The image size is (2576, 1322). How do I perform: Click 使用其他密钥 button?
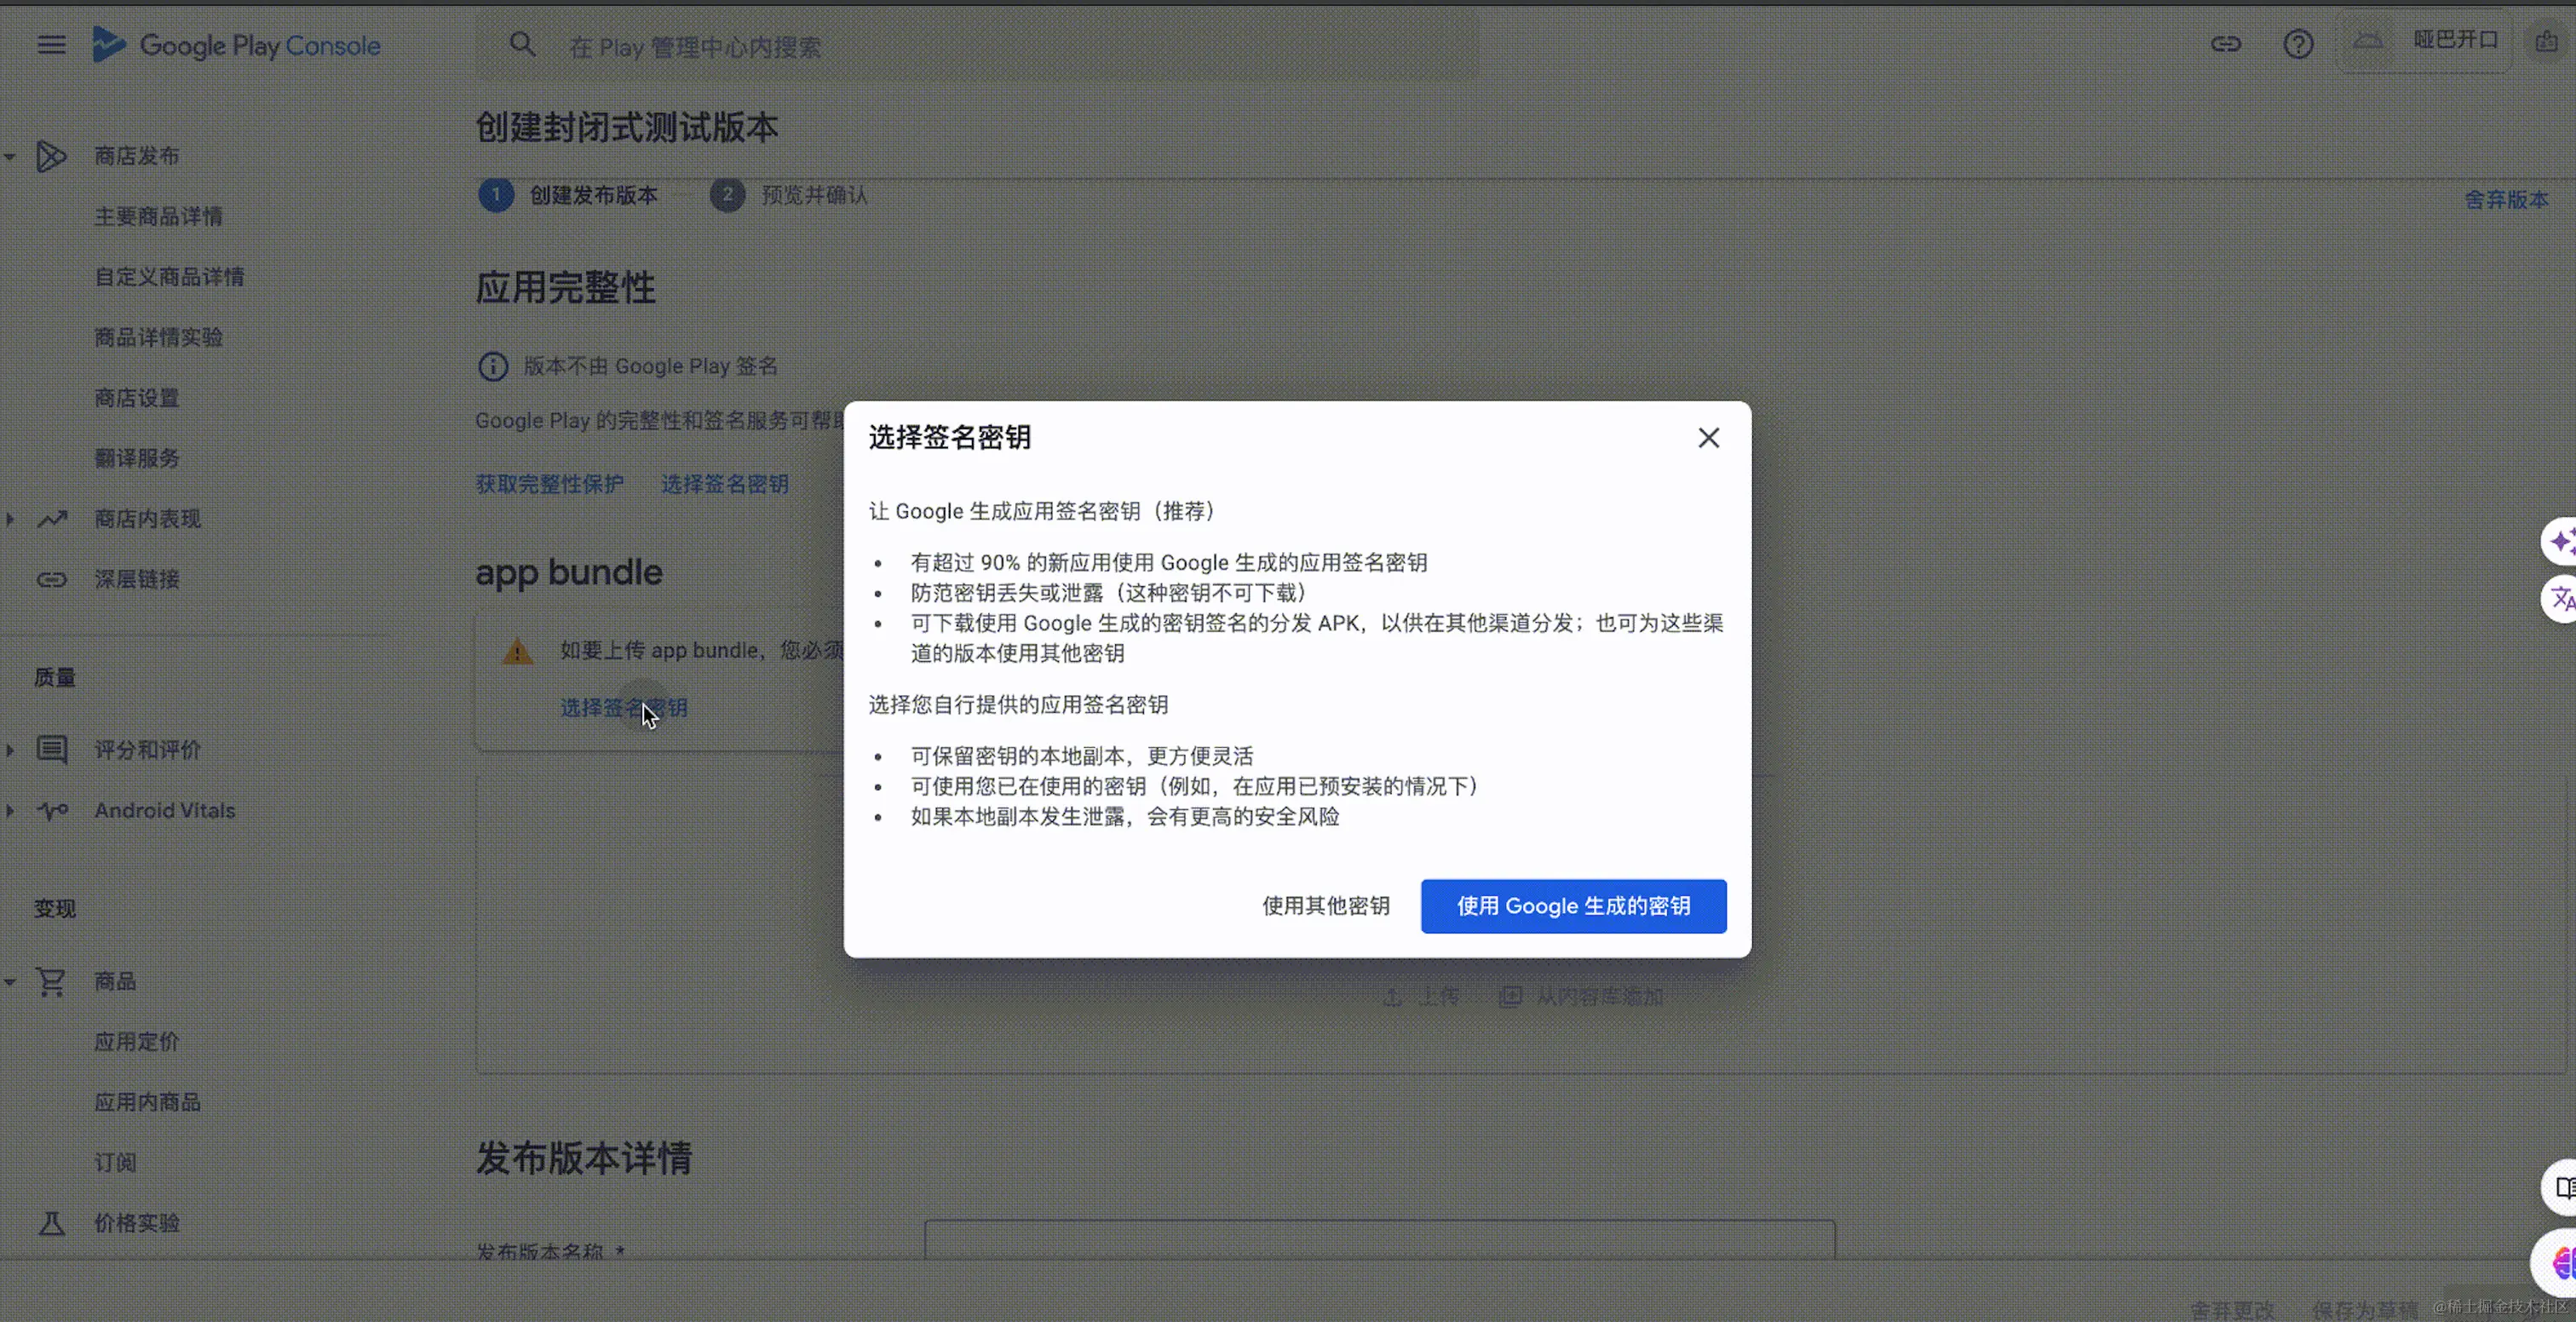tap(1325, 906)
